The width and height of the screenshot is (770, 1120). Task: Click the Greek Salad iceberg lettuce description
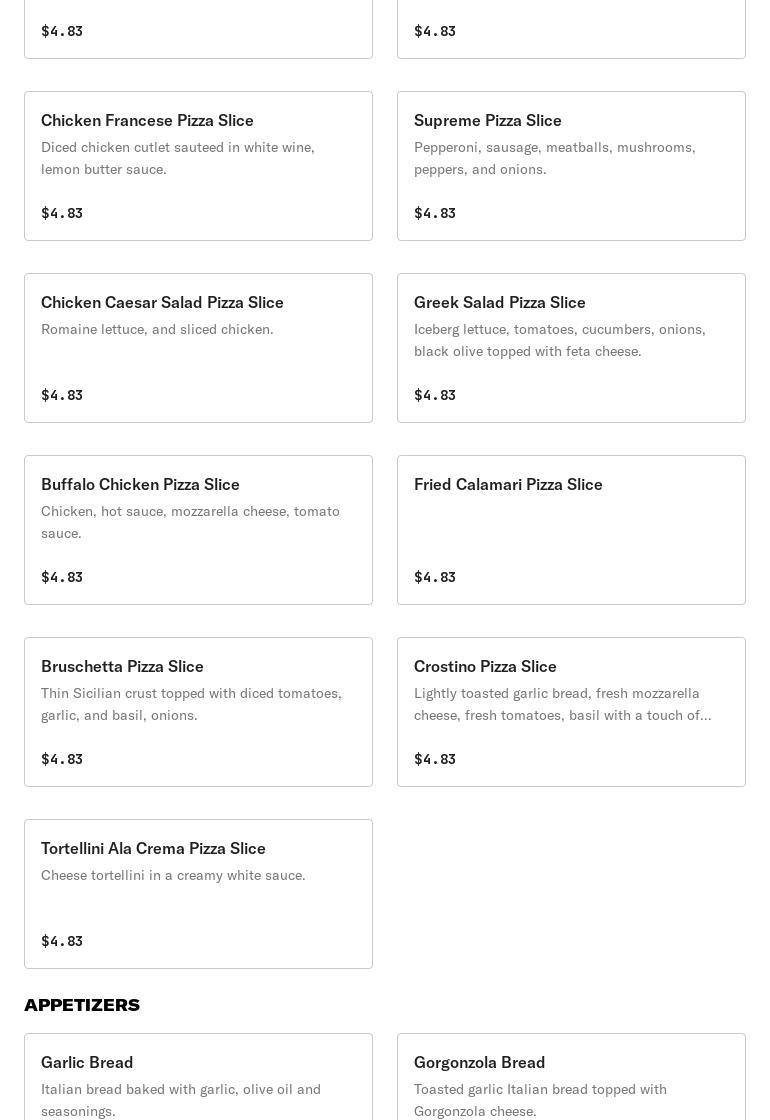(559, 340)
